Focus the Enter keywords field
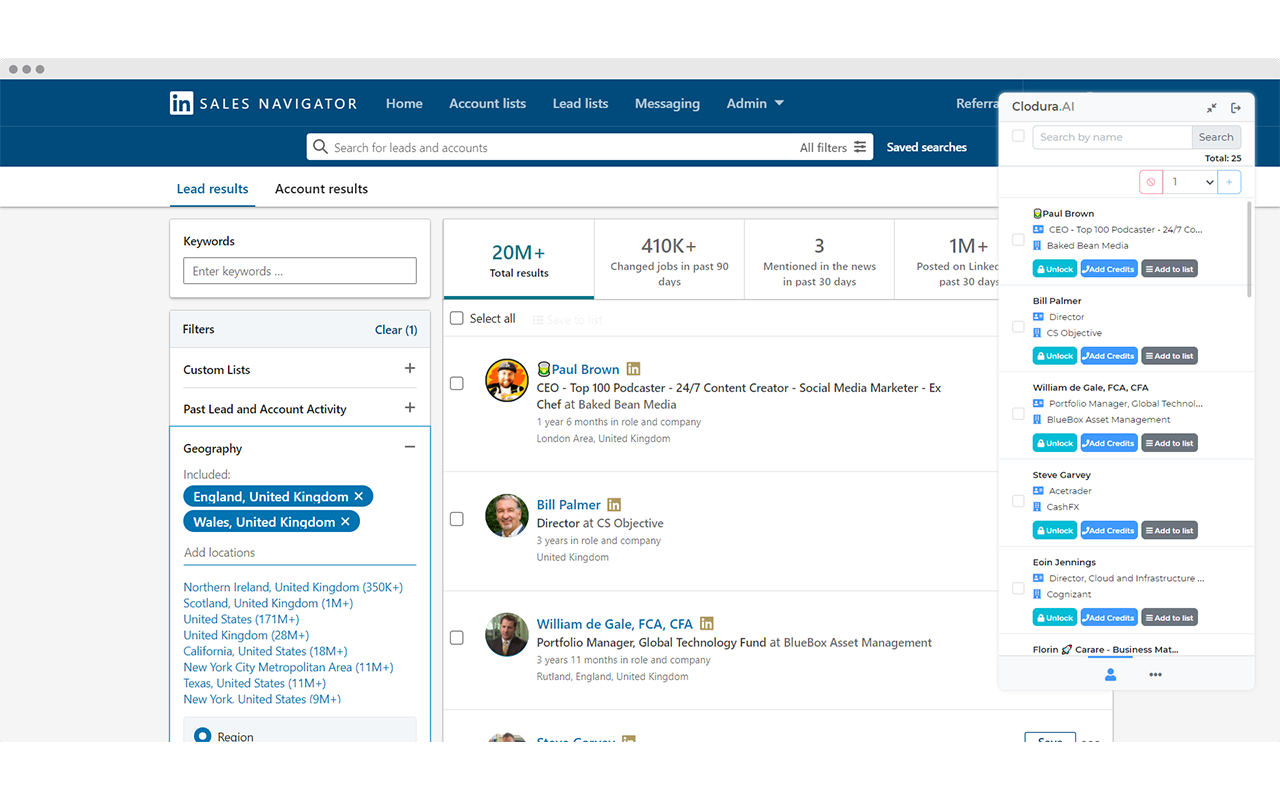Screen dimensions: 1280x800 click(x=300, y=271)
